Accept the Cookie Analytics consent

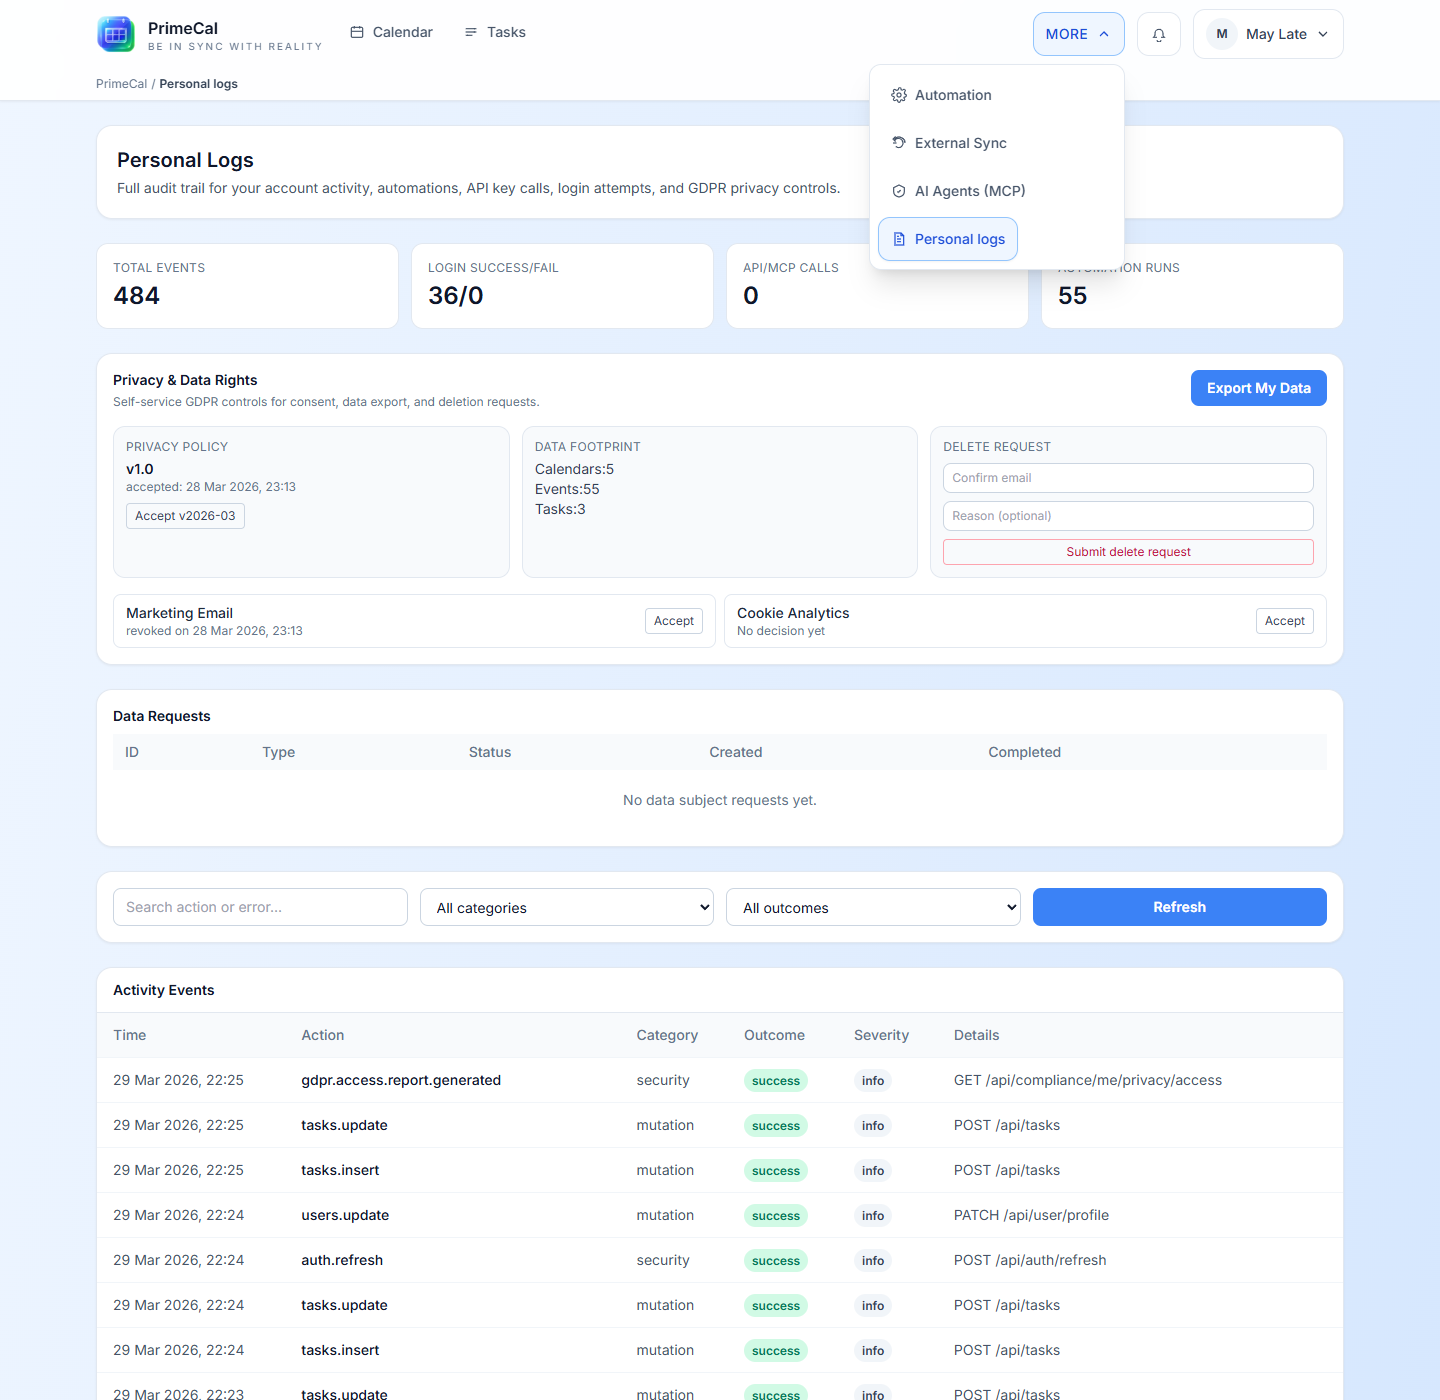pos(1284,620)
